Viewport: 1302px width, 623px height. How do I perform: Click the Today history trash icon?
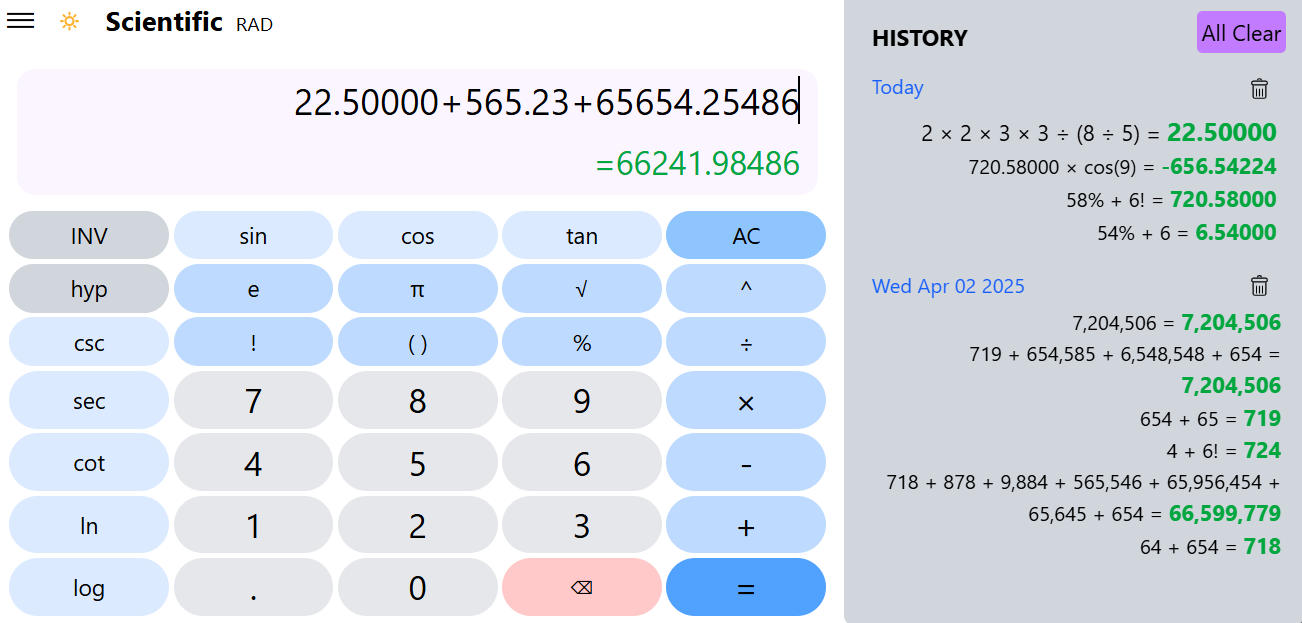pos(1259,89)
